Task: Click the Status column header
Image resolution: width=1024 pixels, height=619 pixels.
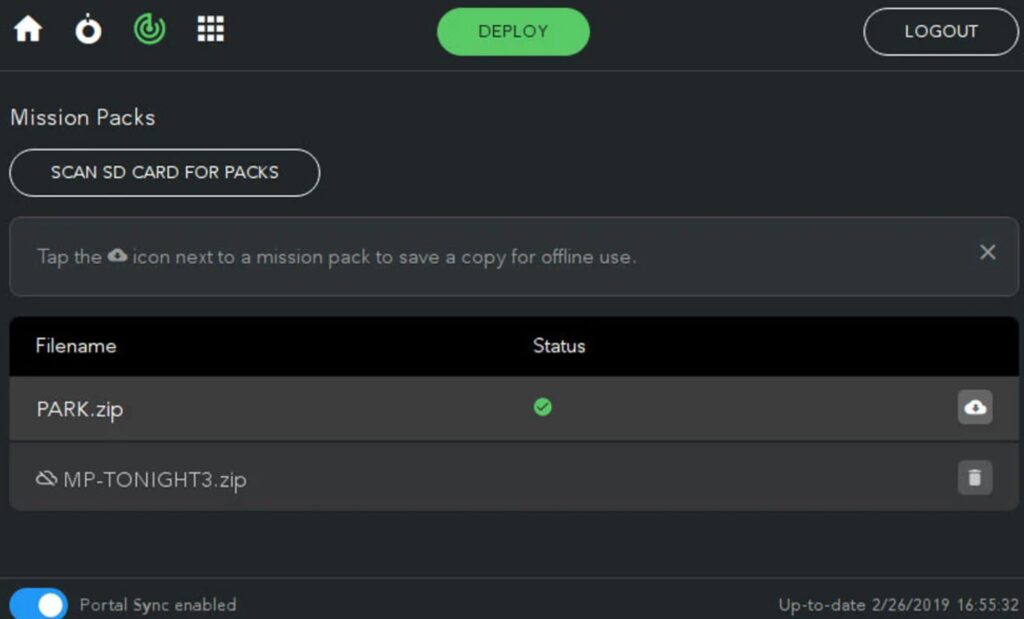Action: (x=558, y=346)
